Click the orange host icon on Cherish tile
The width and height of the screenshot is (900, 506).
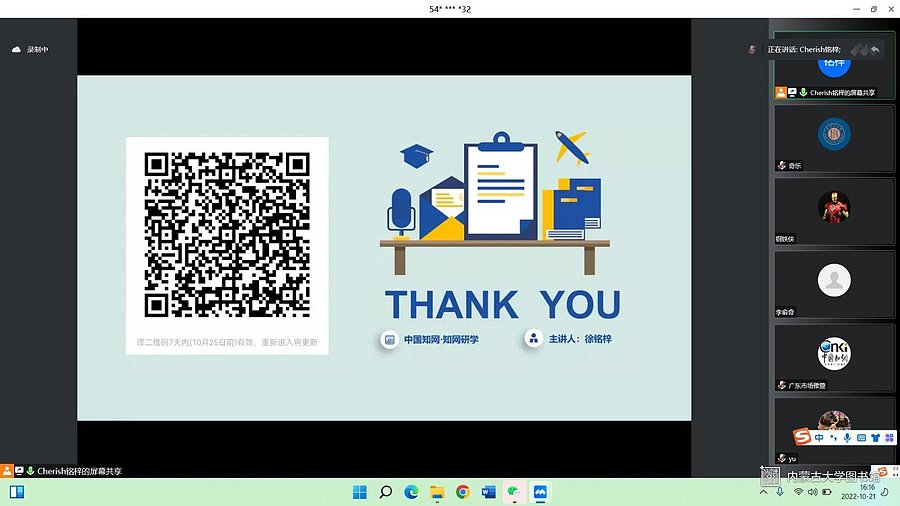coord(781,92)
